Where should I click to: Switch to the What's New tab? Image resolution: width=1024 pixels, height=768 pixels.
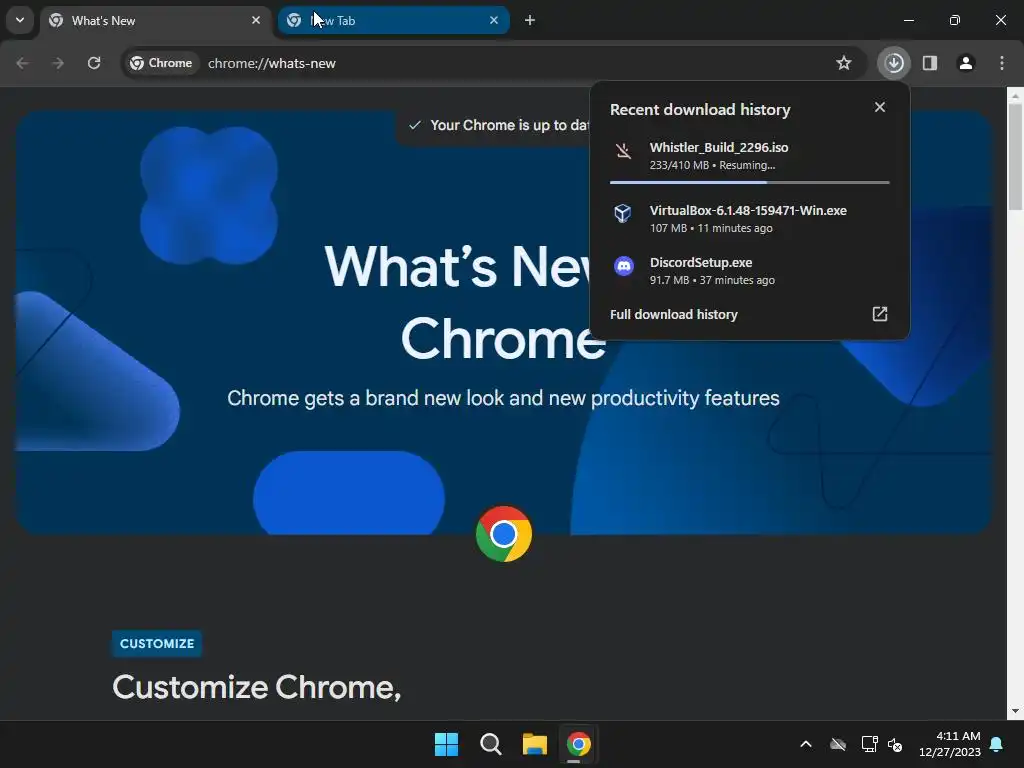156,21
